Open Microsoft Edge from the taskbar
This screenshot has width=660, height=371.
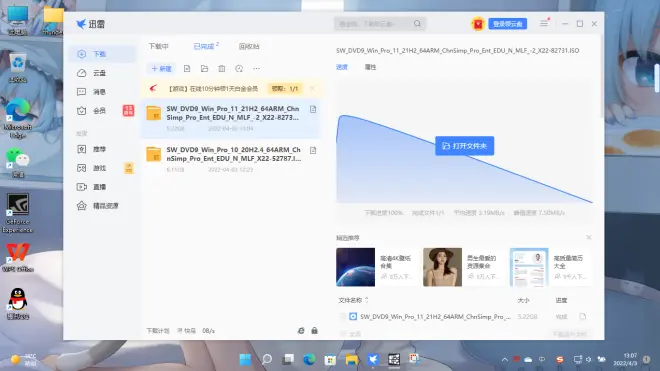coord(309,359)
